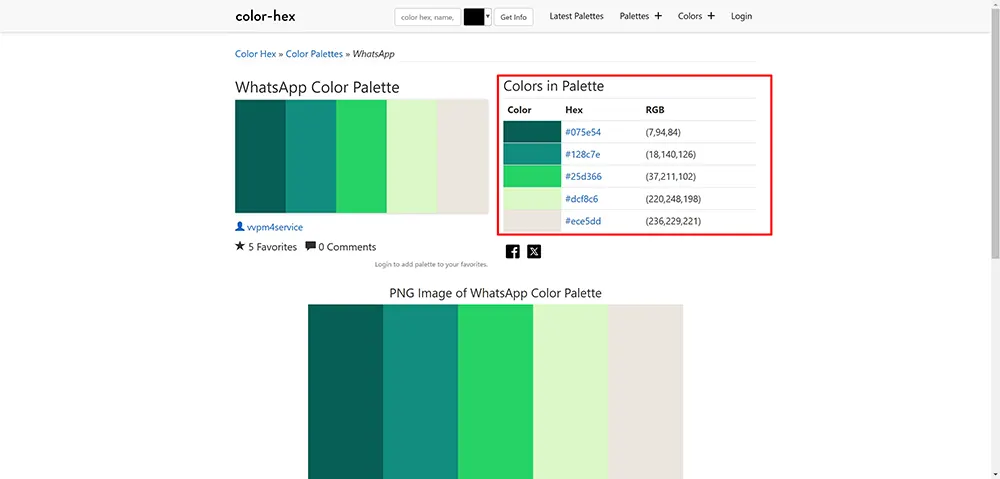Focus the color hex search input

[428, 17]
